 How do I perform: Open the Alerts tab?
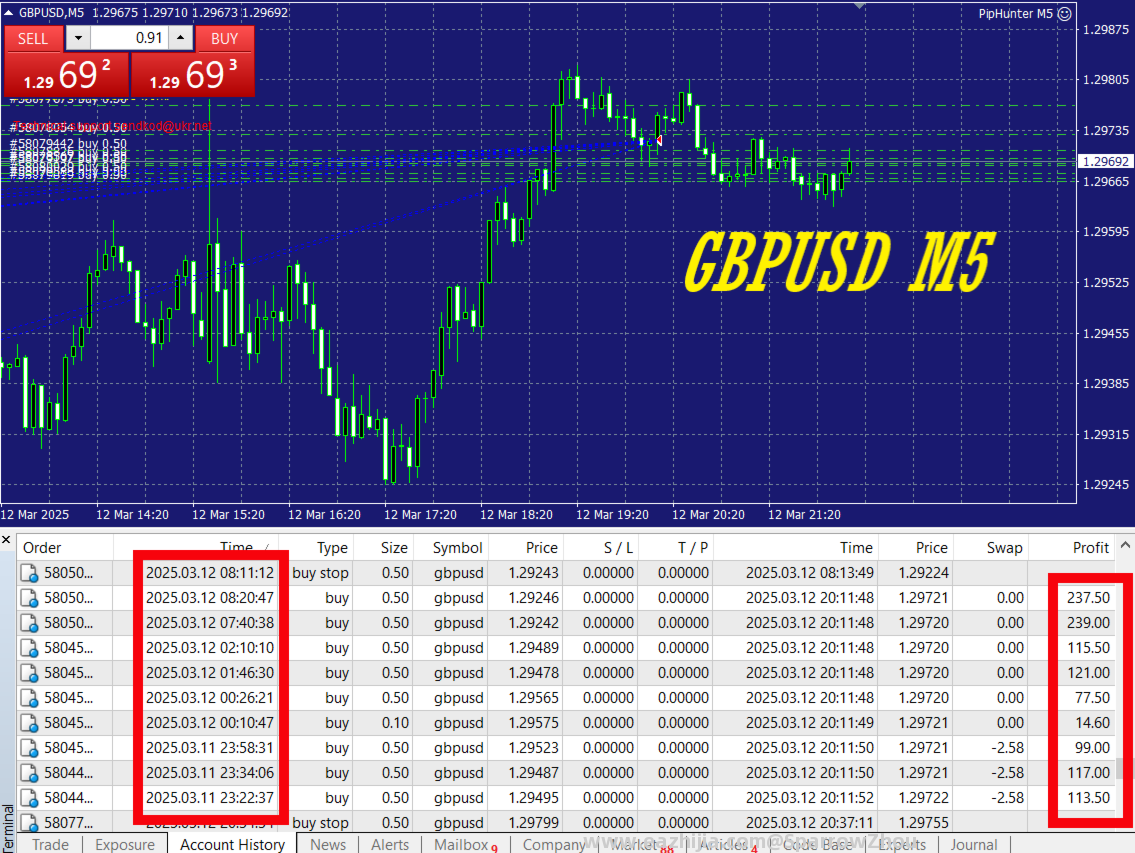point(390,844)
